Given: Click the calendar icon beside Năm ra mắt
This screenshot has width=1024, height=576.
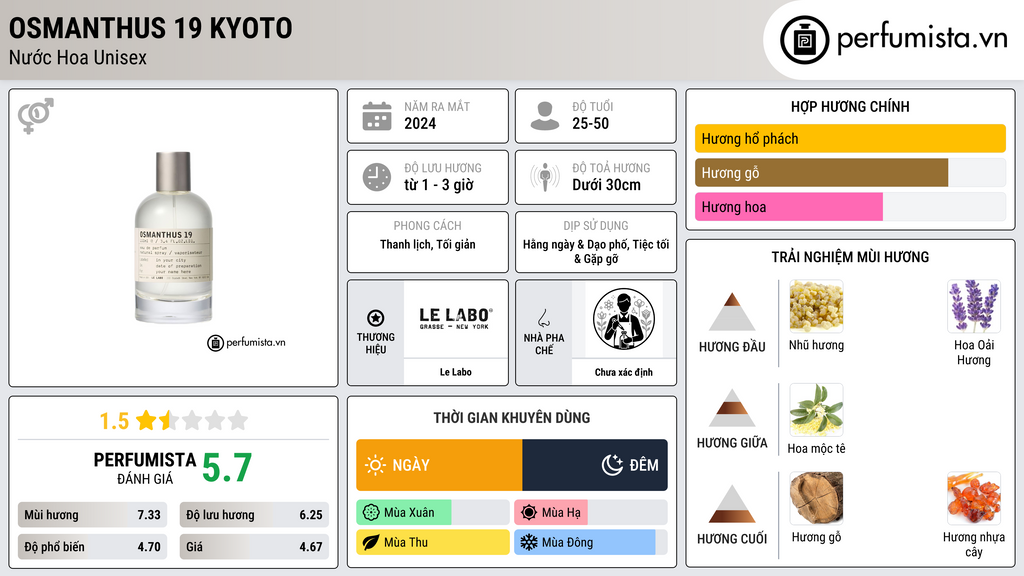Looking at the screenshot, I should (x=377, y=116).
